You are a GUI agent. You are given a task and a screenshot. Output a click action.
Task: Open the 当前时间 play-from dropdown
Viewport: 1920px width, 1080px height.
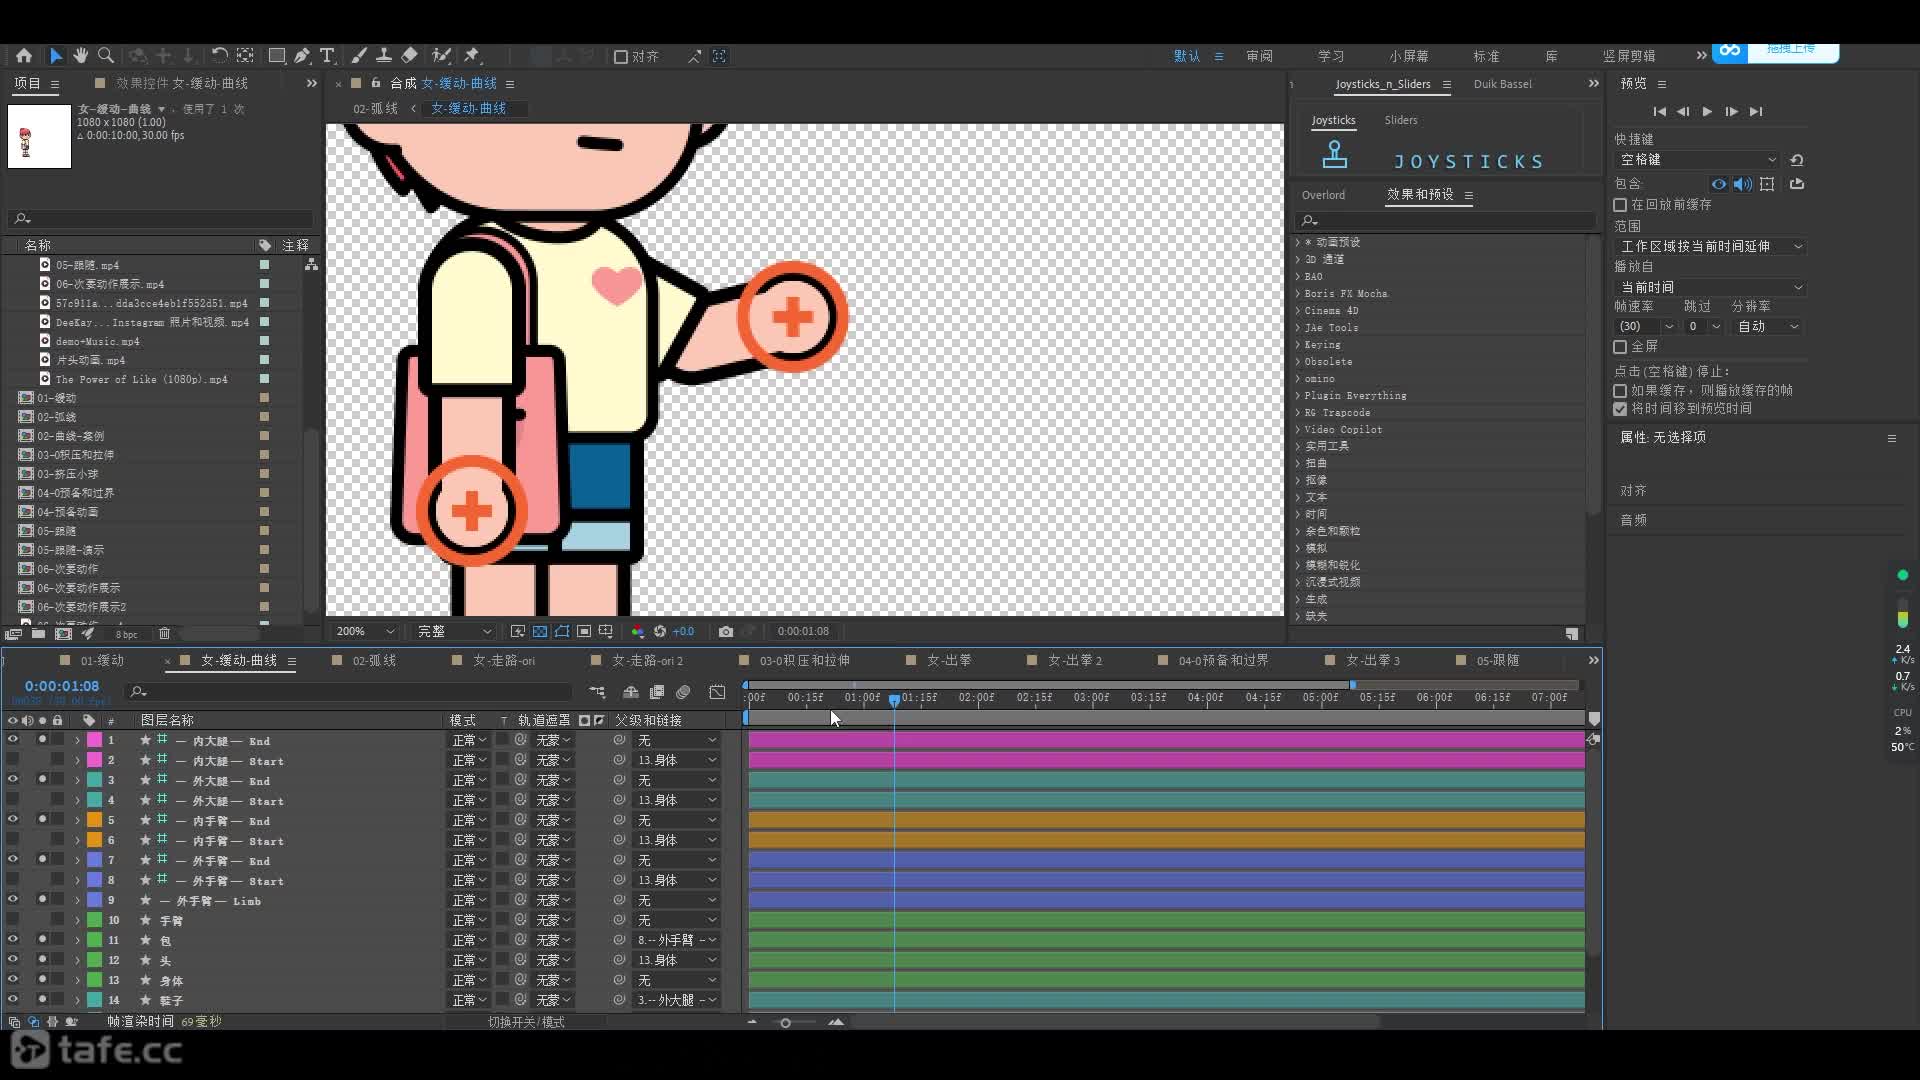[1710, 287]
